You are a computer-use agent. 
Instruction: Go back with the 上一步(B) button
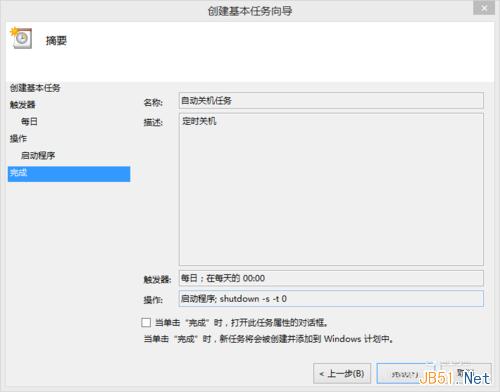click(x=342, y=374)
